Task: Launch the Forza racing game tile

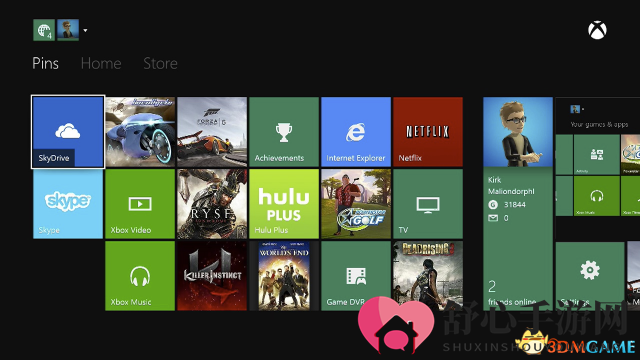Action: tap(212, 132)
